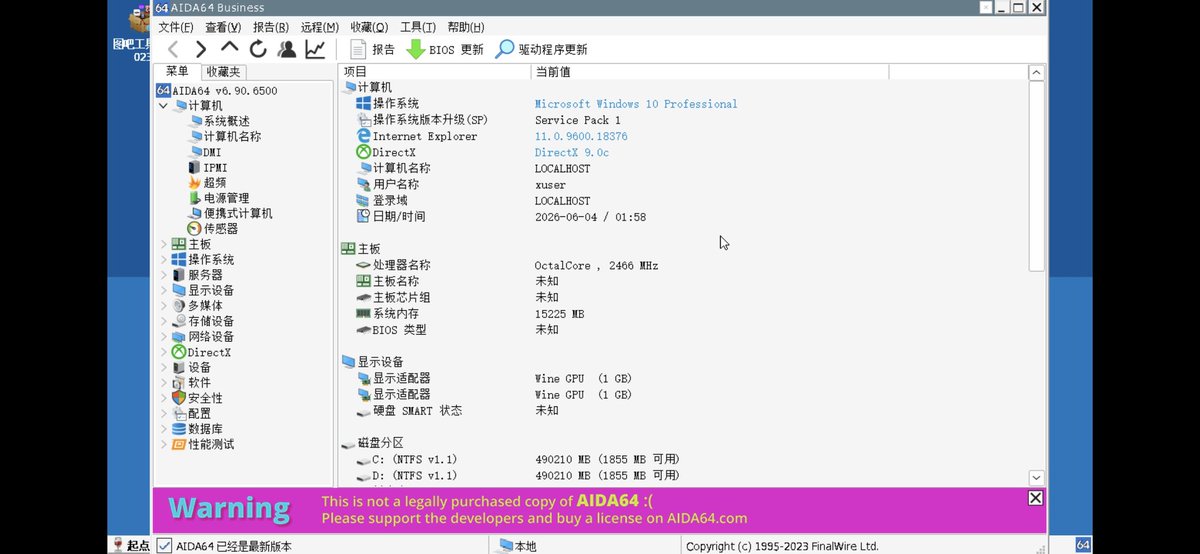Open Microsoft Windows 10 Professional link

coord(636,104)
